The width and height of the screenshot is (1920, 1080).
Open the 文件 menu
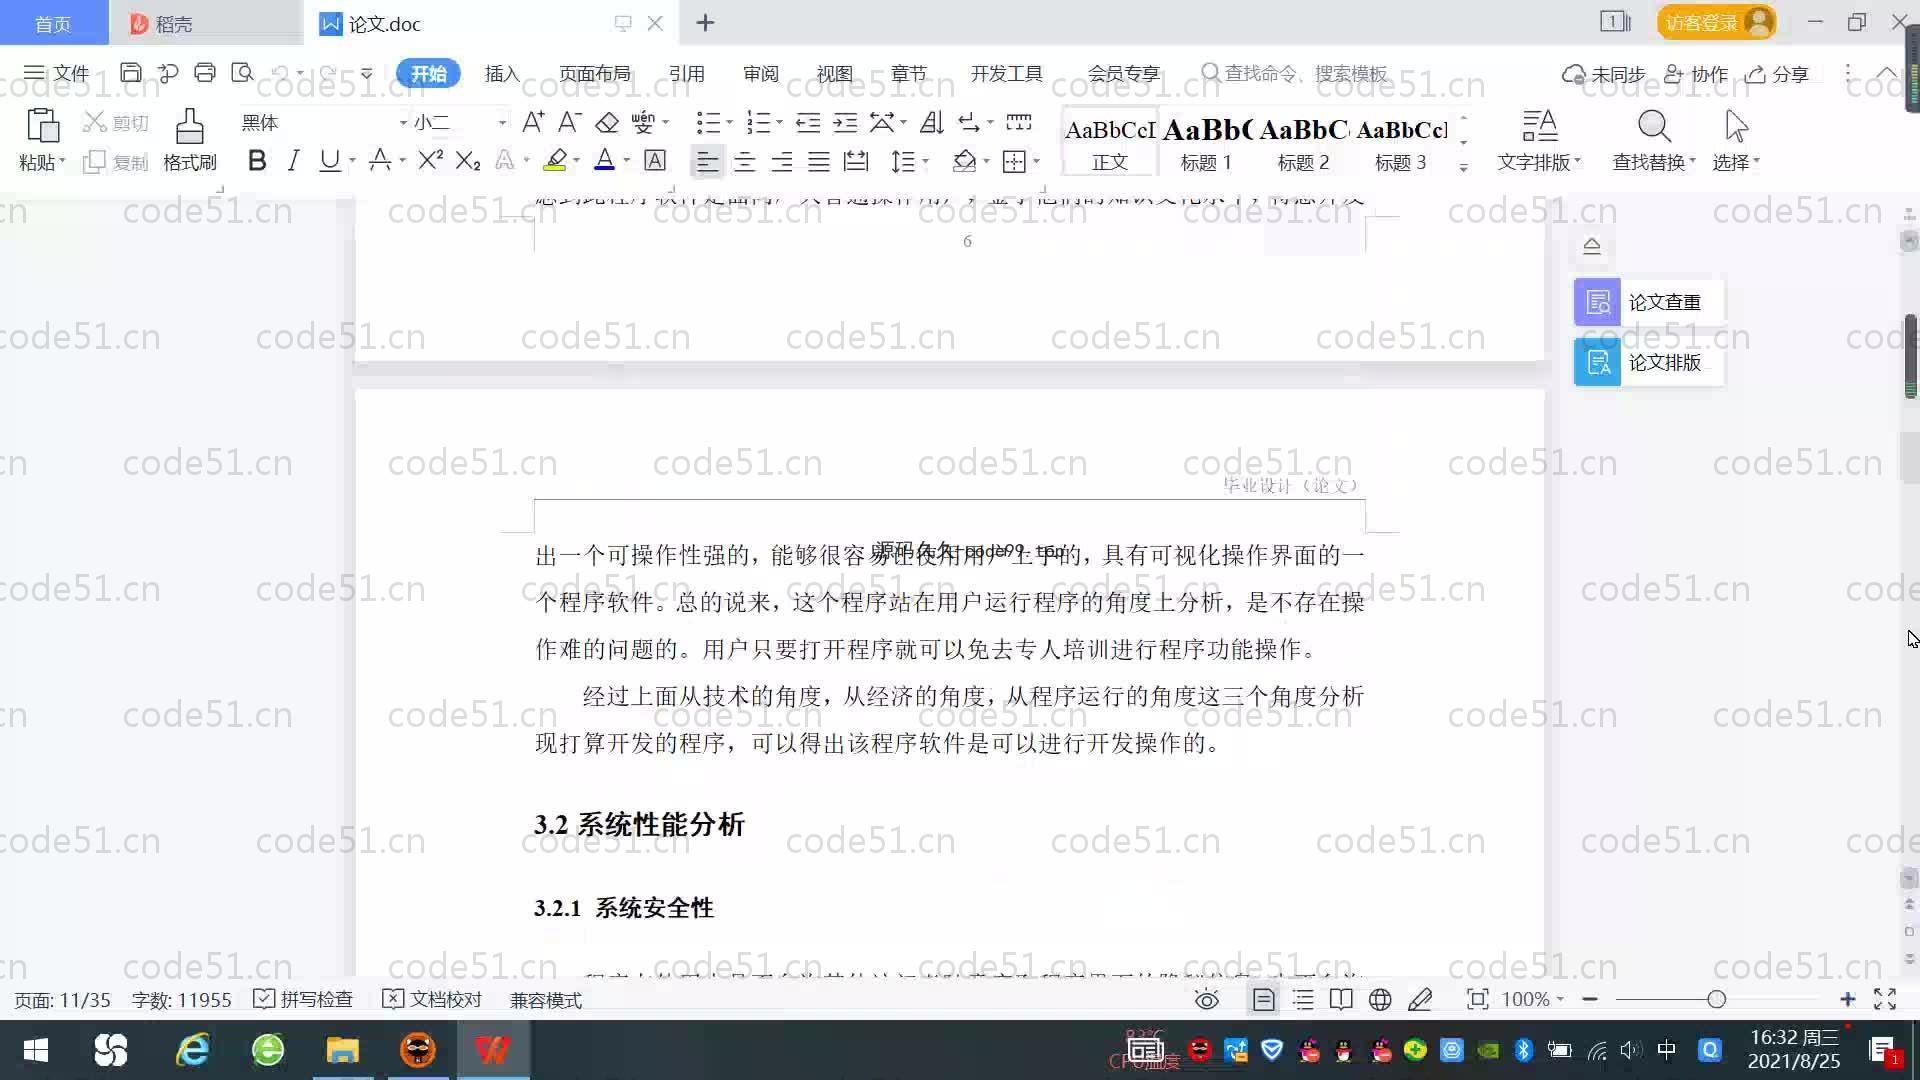pyautogui.click(x=57, y=73)
